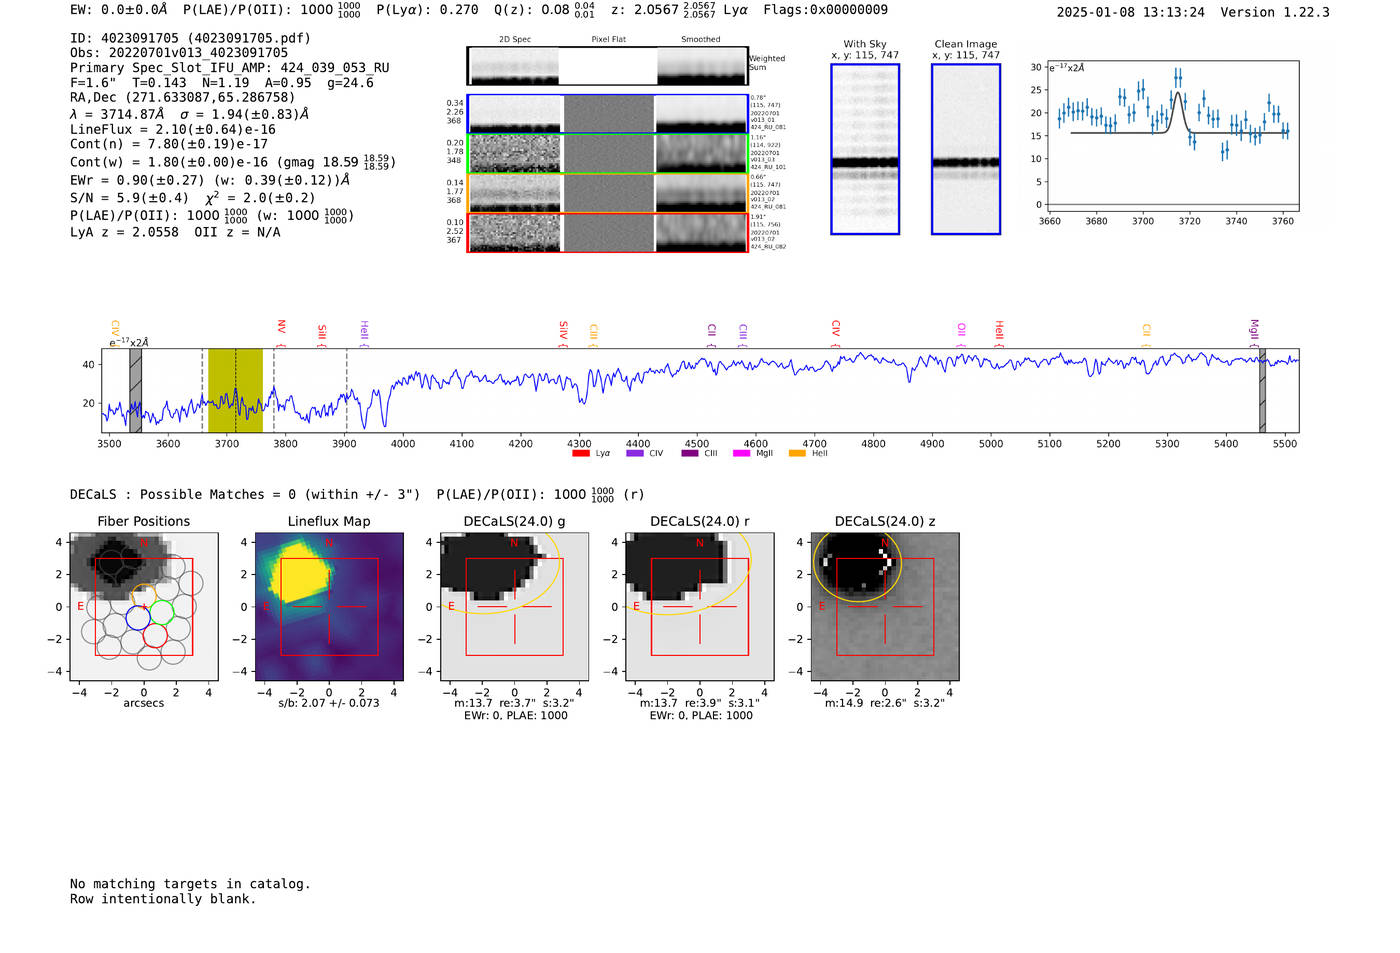The width and height of the screenshot is (1400, 953).
Task: Click the Flags:0x00000009 text
Action: point(825,10)
